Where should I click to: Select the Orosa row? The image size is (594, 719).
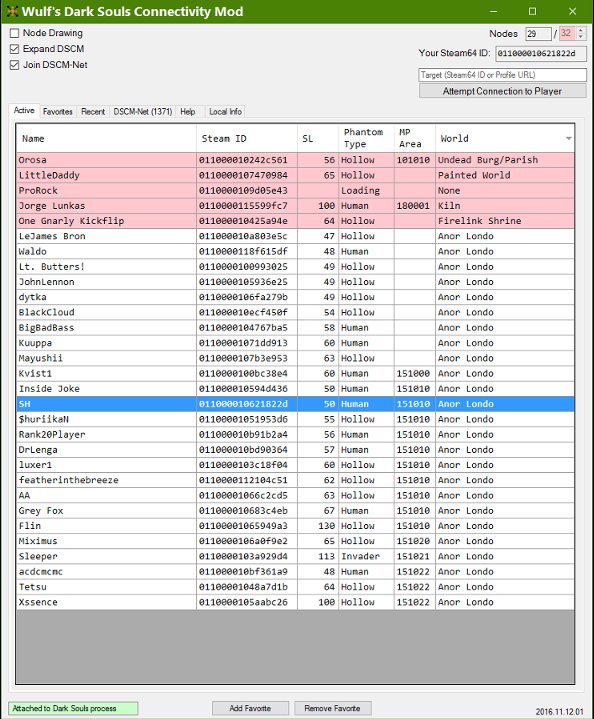295,160
